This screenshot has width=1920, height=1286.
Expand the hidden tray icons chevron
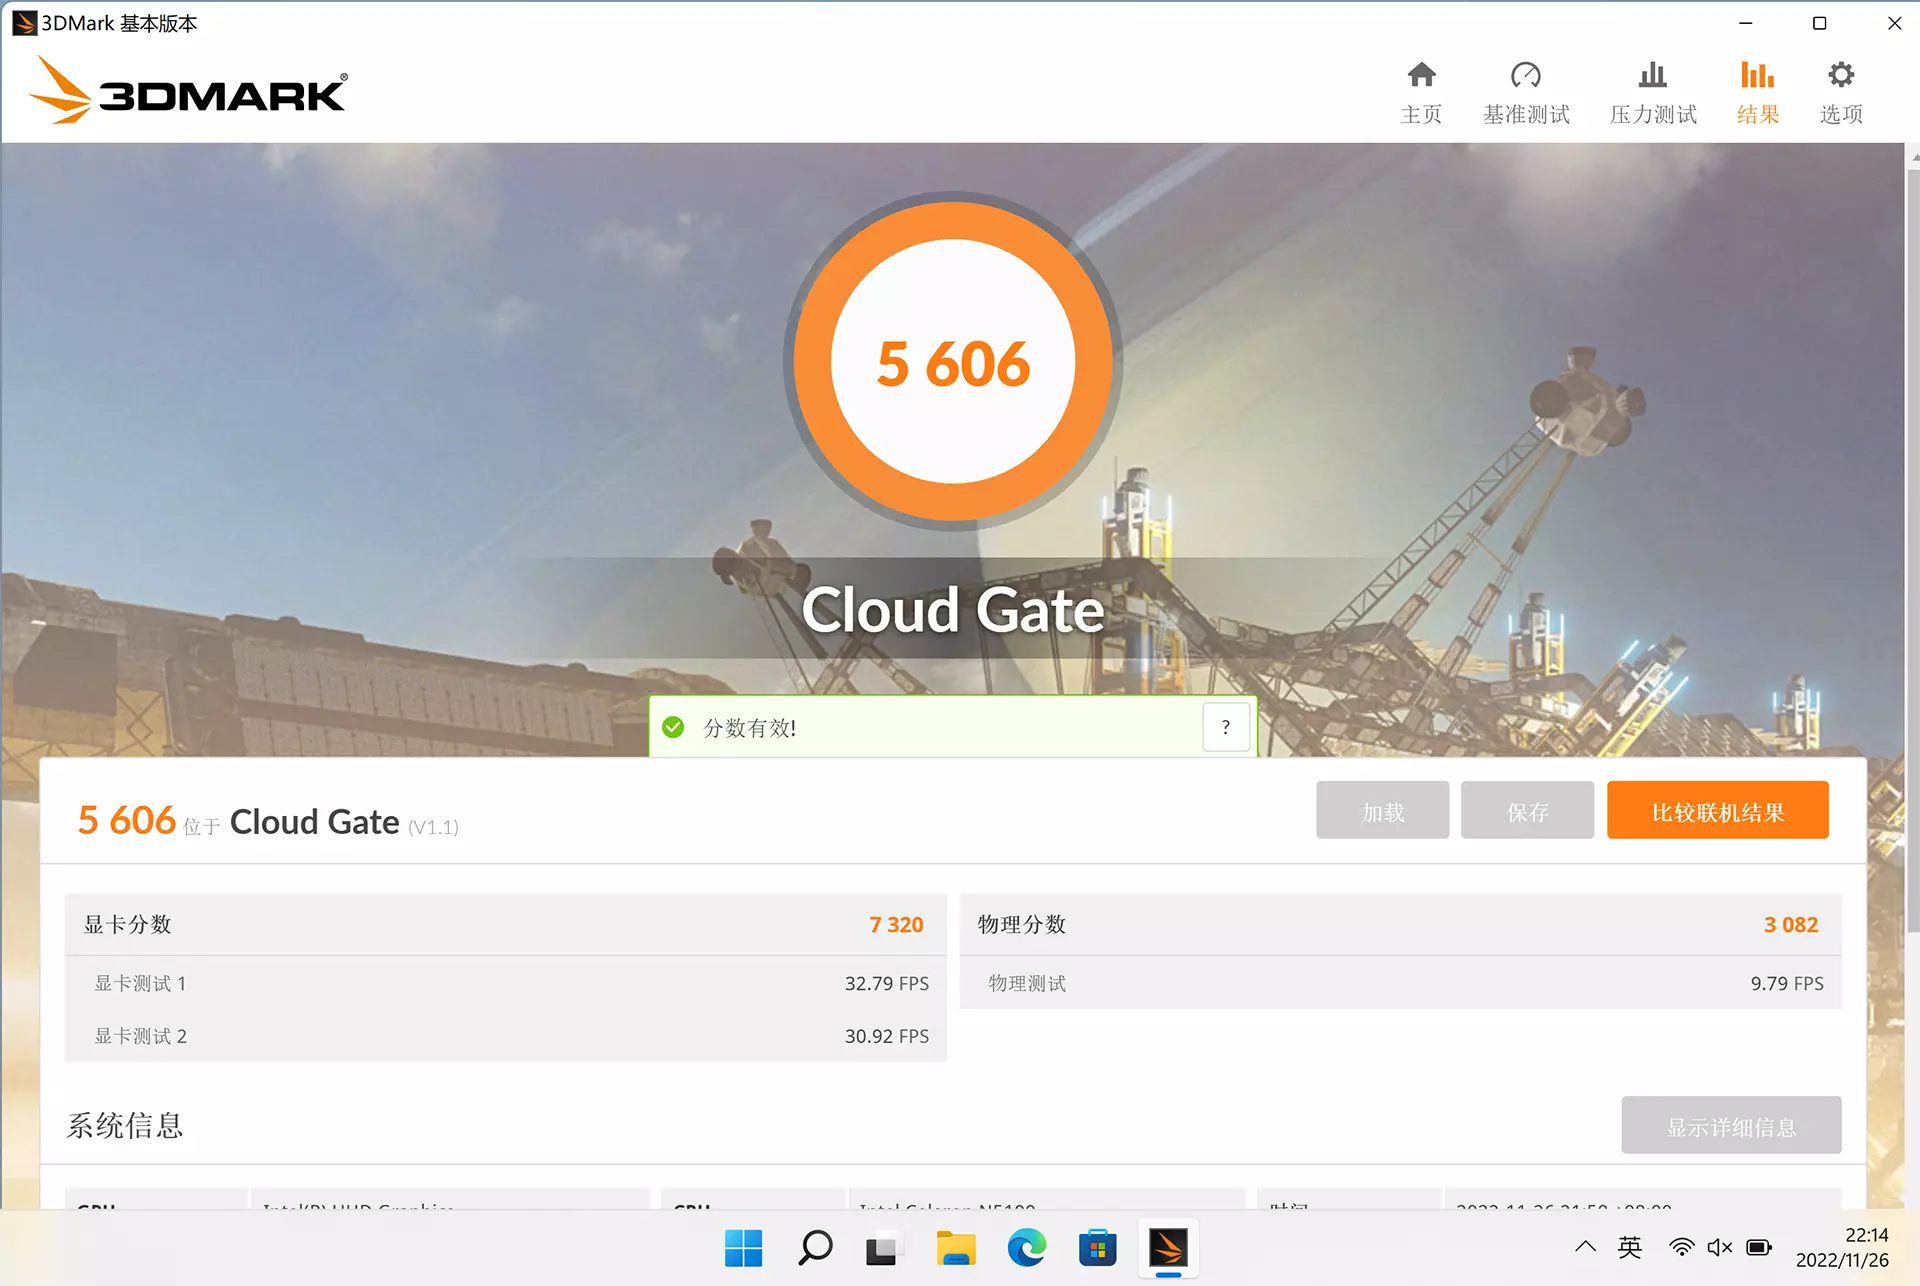point(1585,1246)
